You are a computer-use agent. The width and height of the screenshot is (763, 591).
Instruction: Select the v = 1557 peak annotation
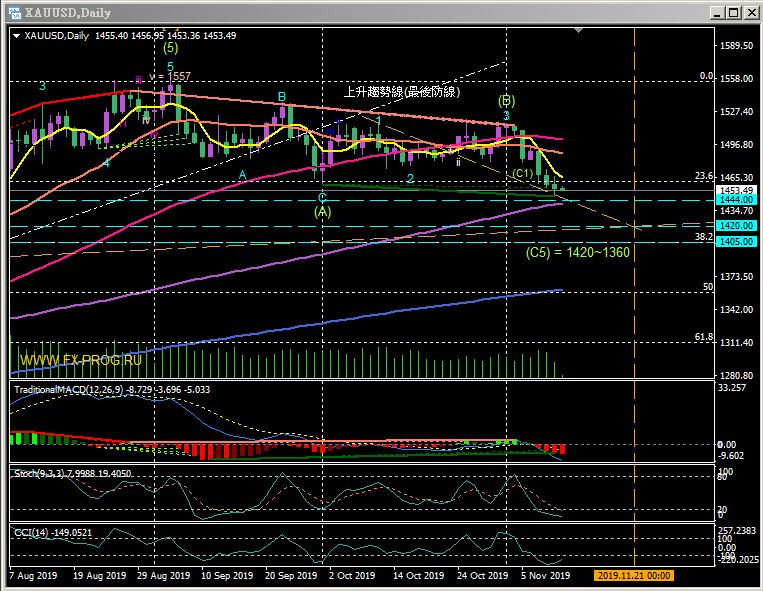[x=170, y=77]
